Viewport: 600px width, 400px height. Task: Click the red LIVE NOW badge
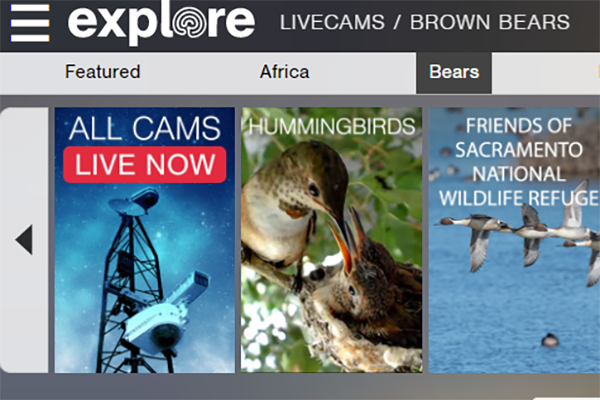click(145, 165)
